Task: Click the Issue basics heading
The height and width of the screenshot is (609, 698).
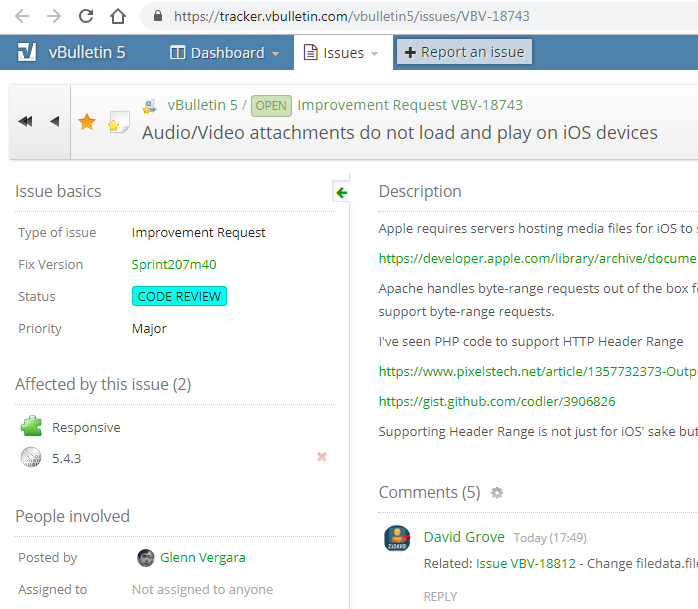Action: point(58,191)
